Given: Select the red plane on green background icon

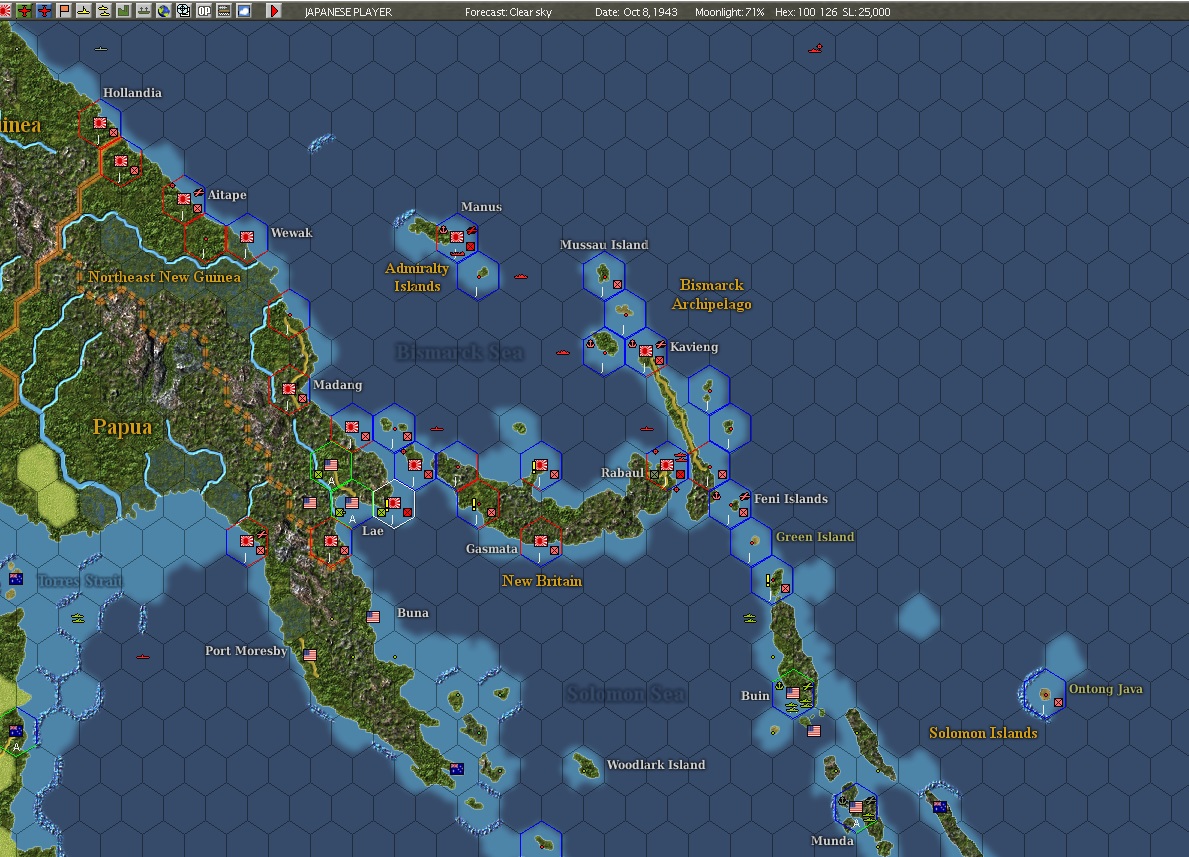Looking at the screenshot, I should [x=24, y=11].
